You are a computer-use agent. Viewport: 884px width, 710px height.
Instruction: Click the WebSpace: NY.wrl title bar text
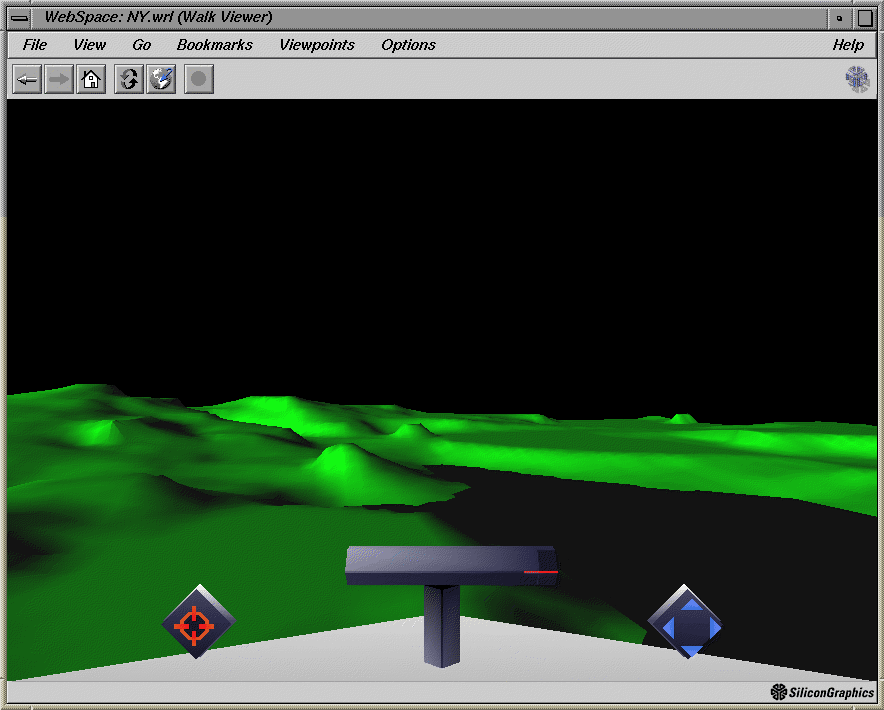pos(158,17)
